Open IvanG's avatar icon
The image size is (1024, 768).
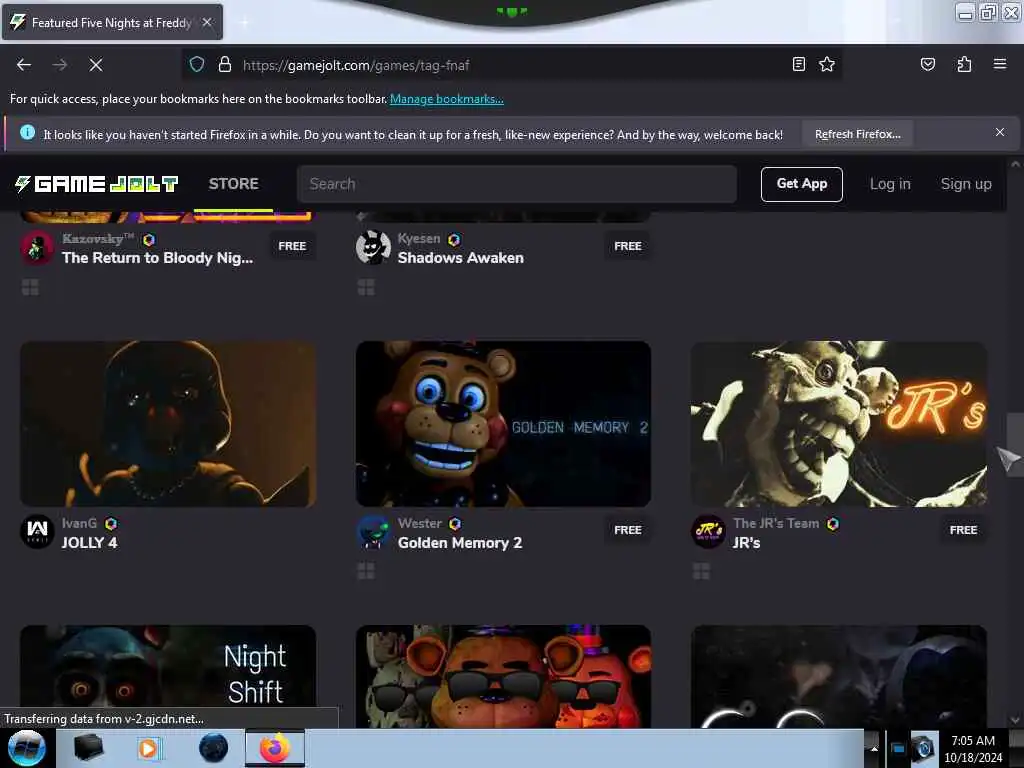point(37,532)
